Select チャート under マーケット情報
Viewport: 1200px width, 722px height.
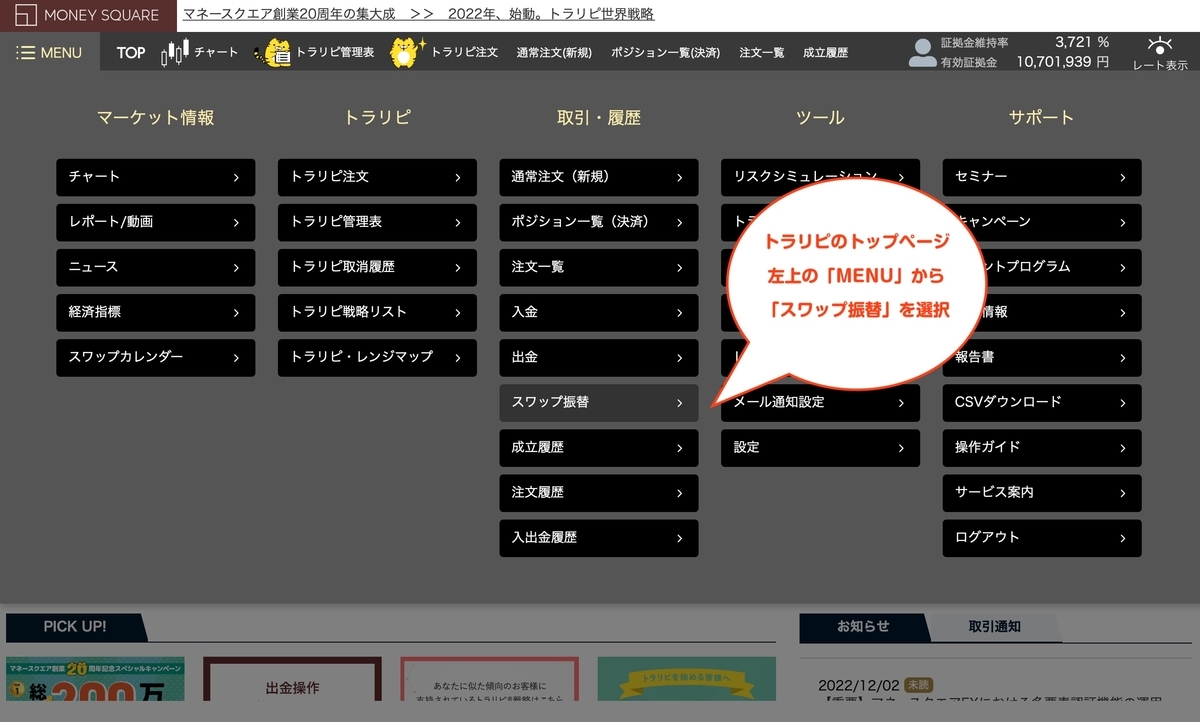click(155, 177)
